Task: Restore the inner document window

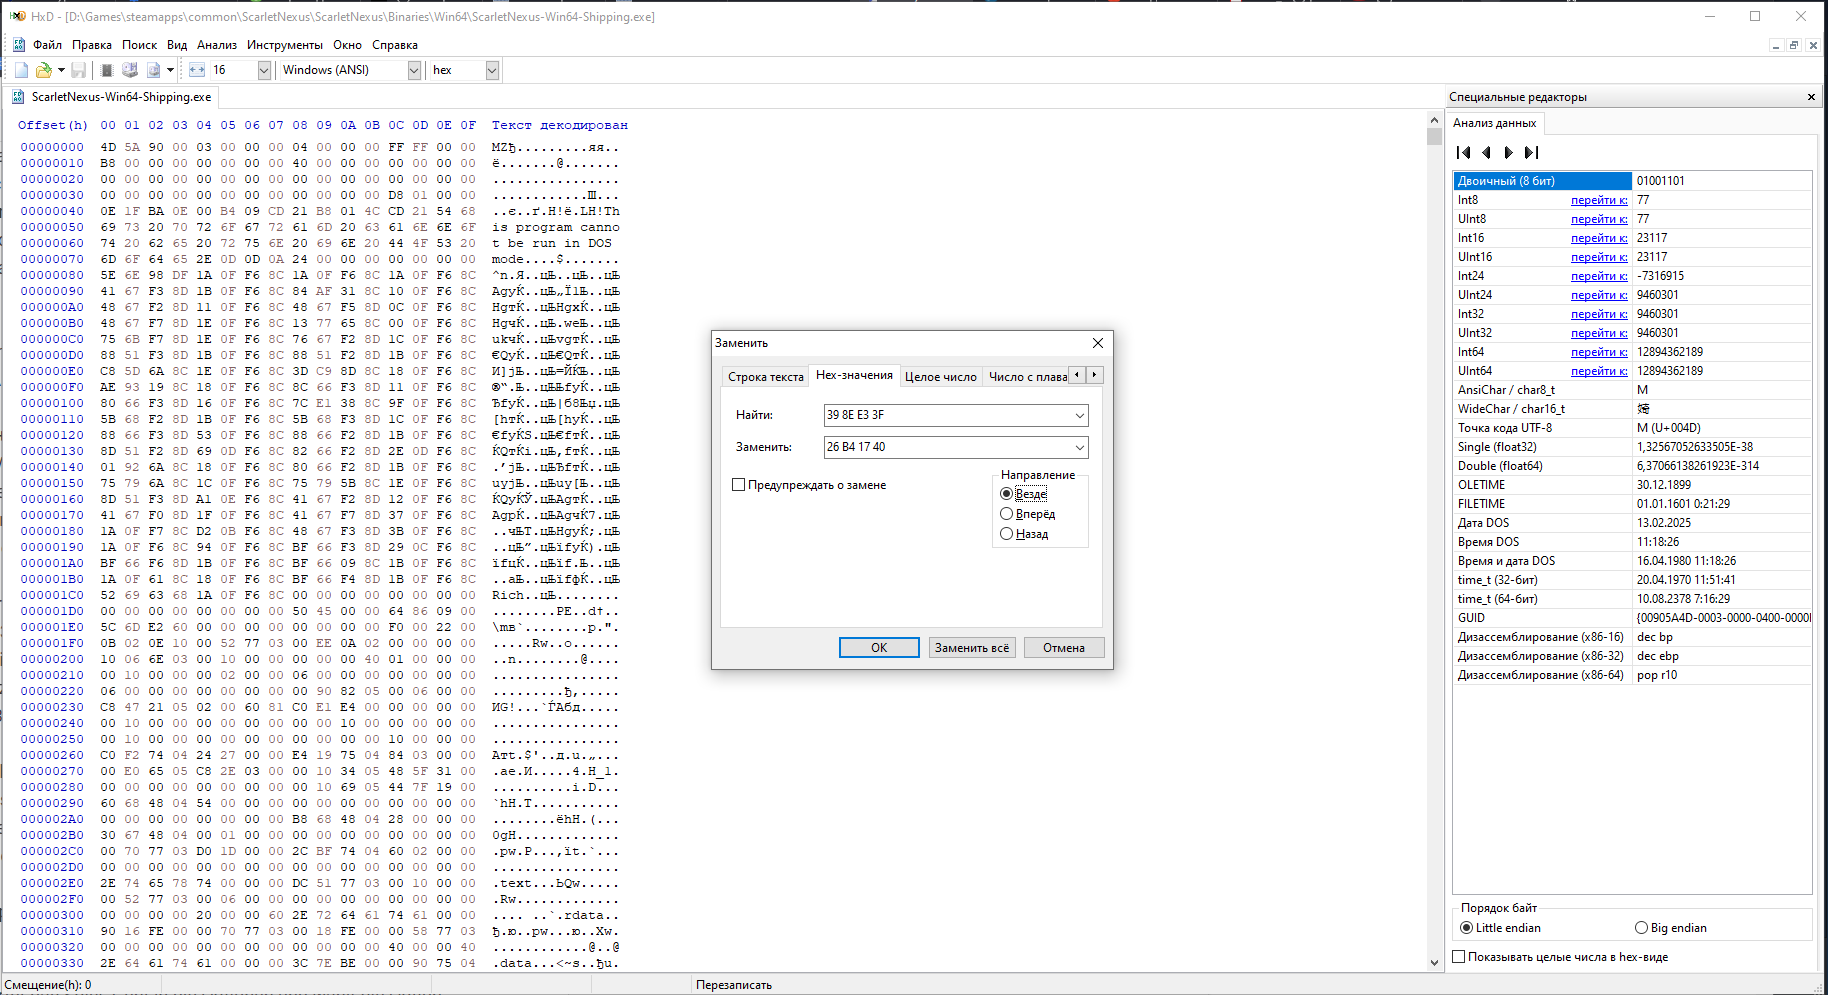Action: click(1794, 46)
